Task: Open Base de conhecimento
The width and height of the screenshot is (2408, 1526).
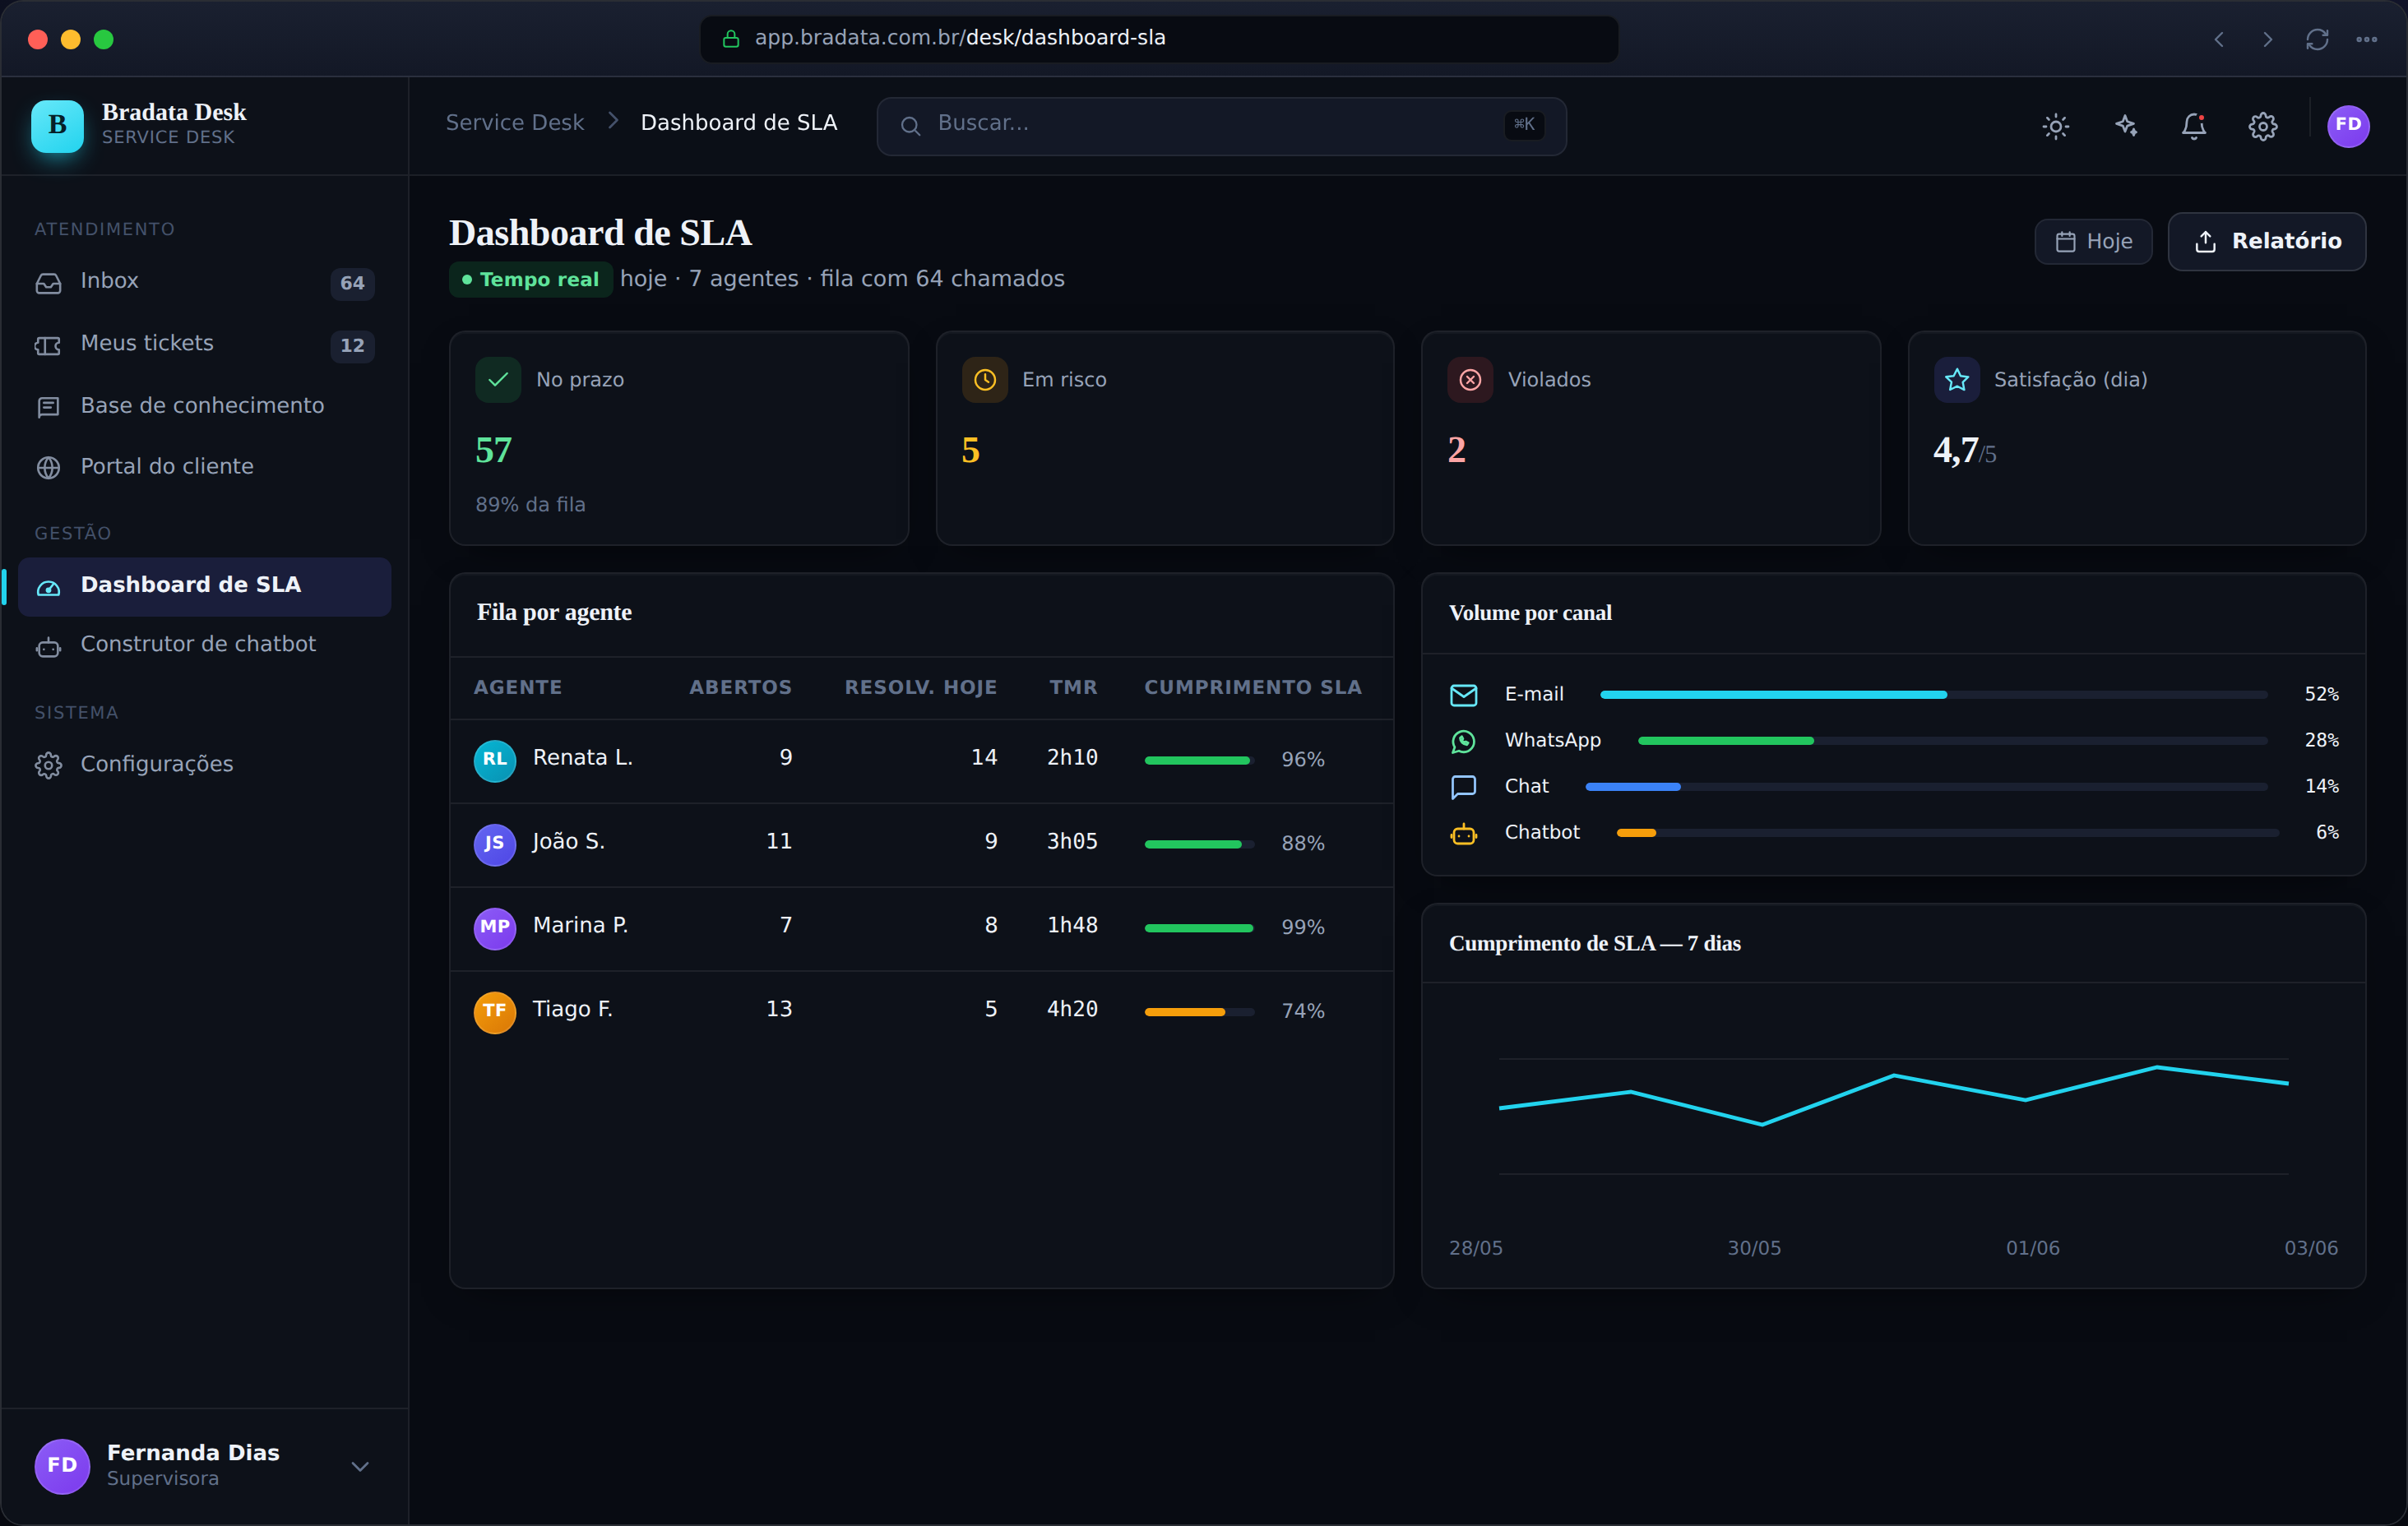Action: pyautogui.click(x=204, y=406)
